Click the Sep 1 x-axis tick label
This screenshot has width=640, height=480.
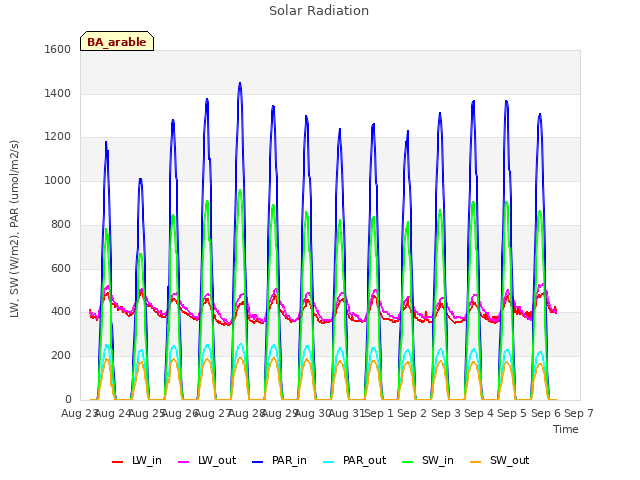tap(379, 413)
